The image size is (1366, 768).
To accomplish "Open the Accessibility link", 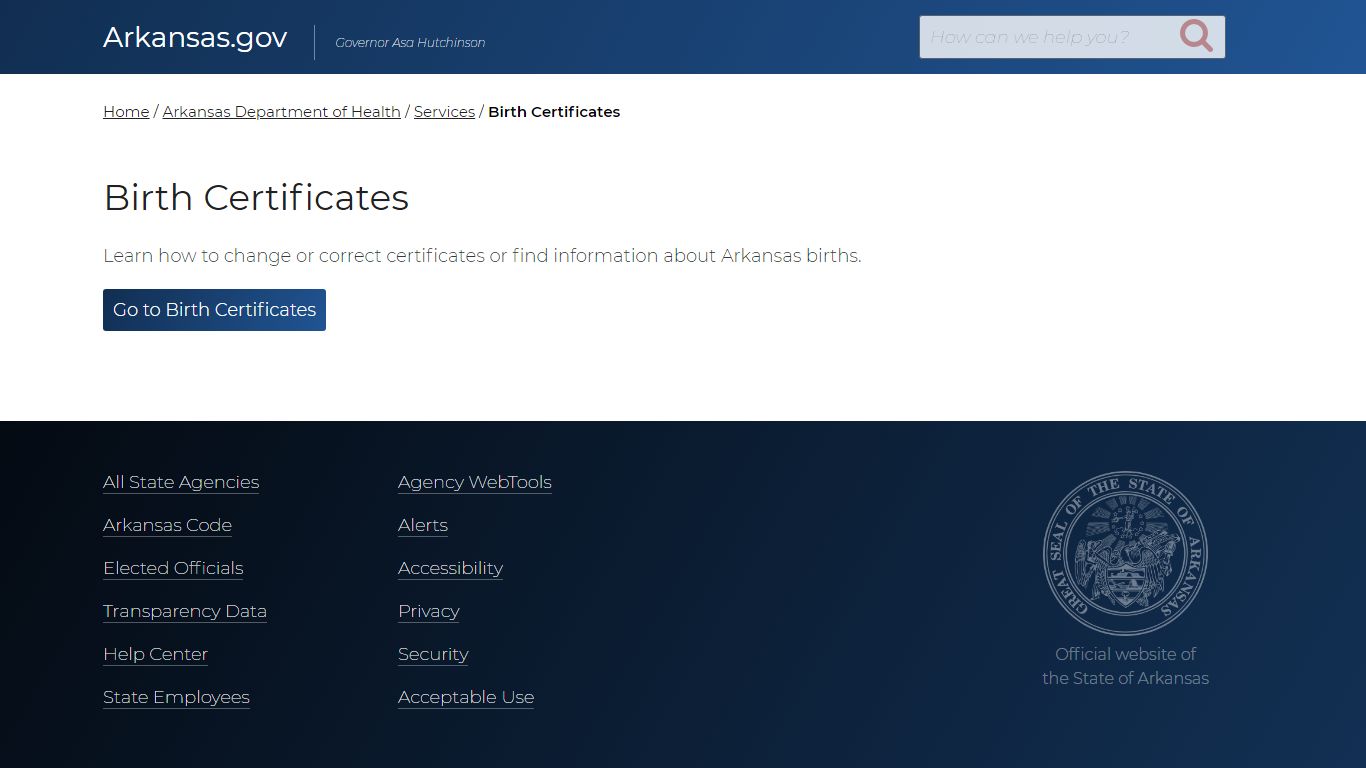I will point(450,568).
